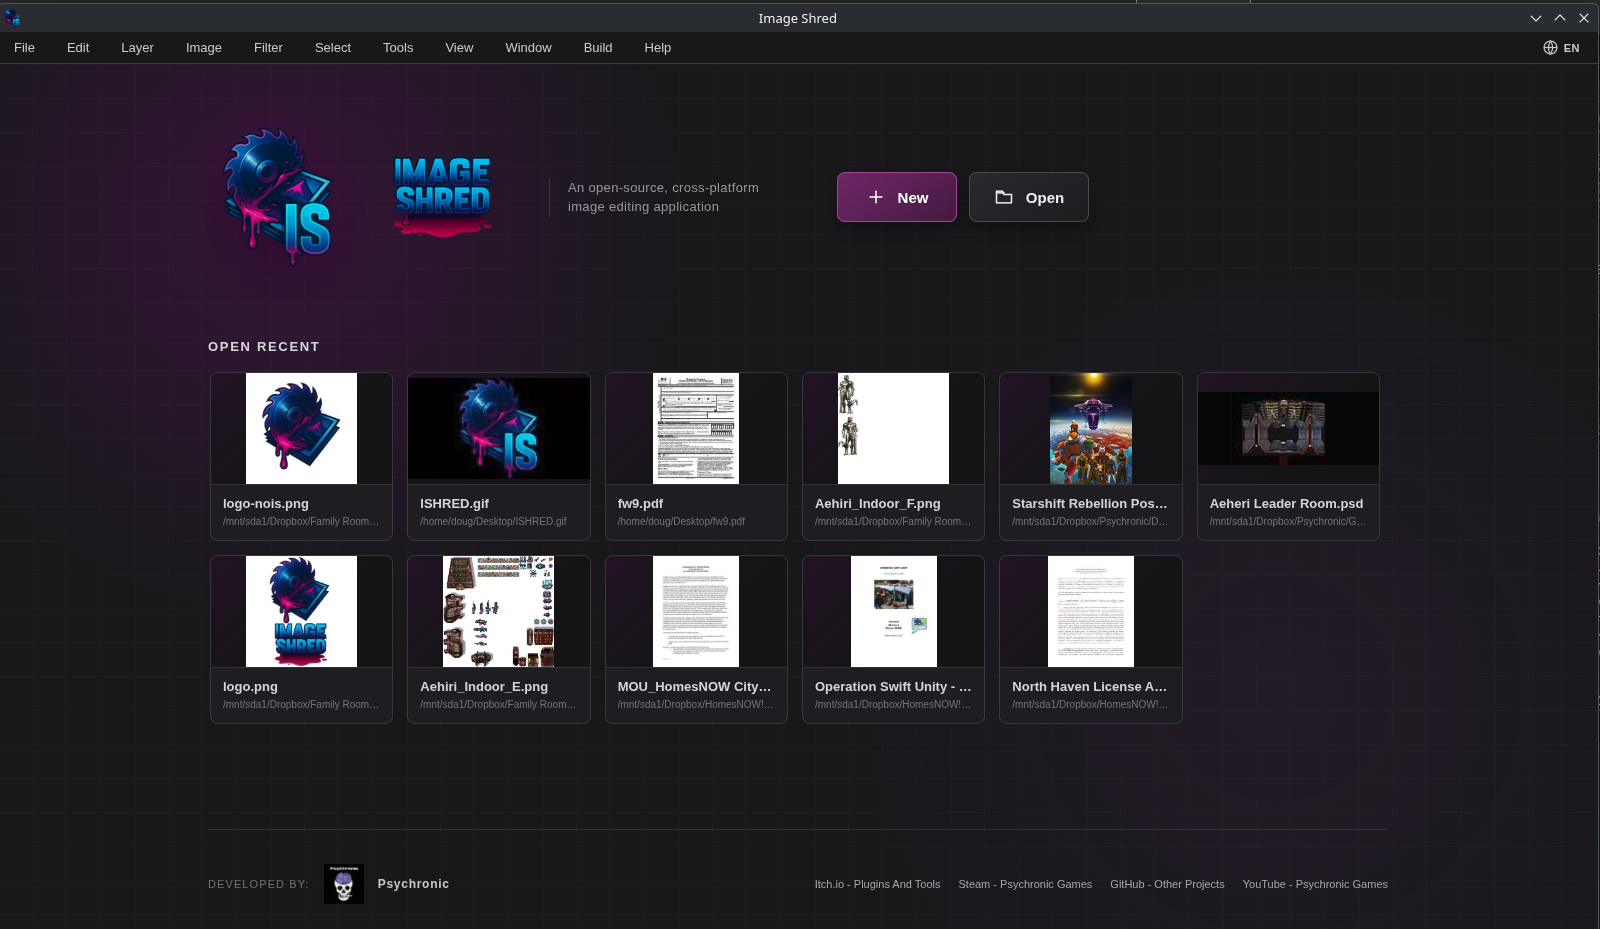Click the ISHRED.gif file name

454,504
